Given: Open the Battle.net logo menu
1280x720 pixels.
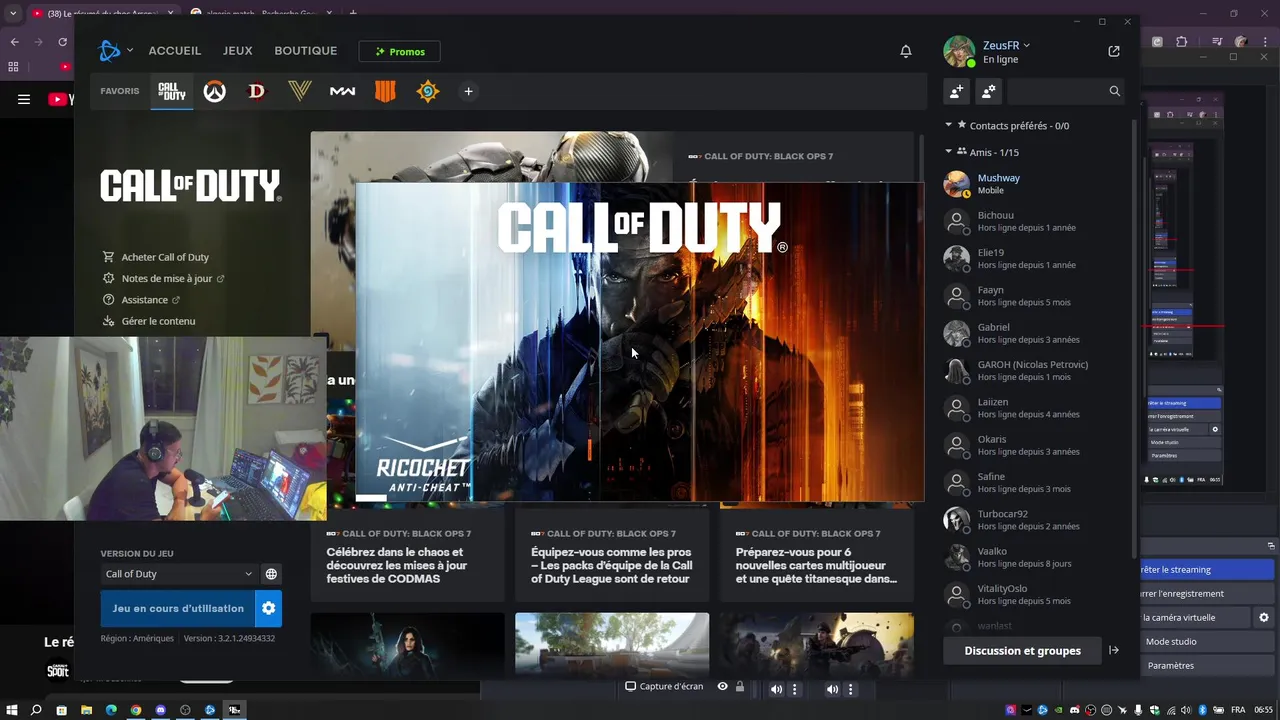Looking at the screenshot, I should 114,51.
